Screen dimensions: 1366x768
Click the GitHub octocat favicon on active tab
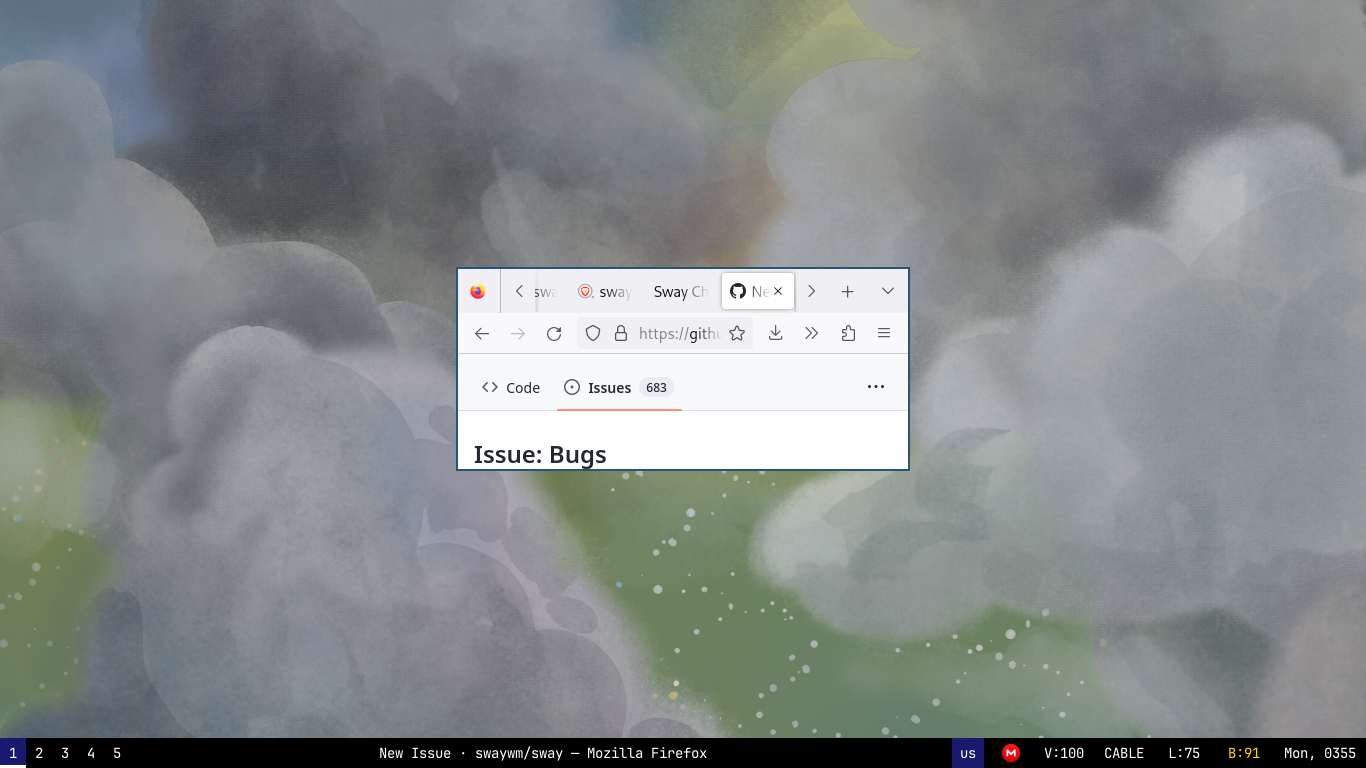click(x=738, y=291)
